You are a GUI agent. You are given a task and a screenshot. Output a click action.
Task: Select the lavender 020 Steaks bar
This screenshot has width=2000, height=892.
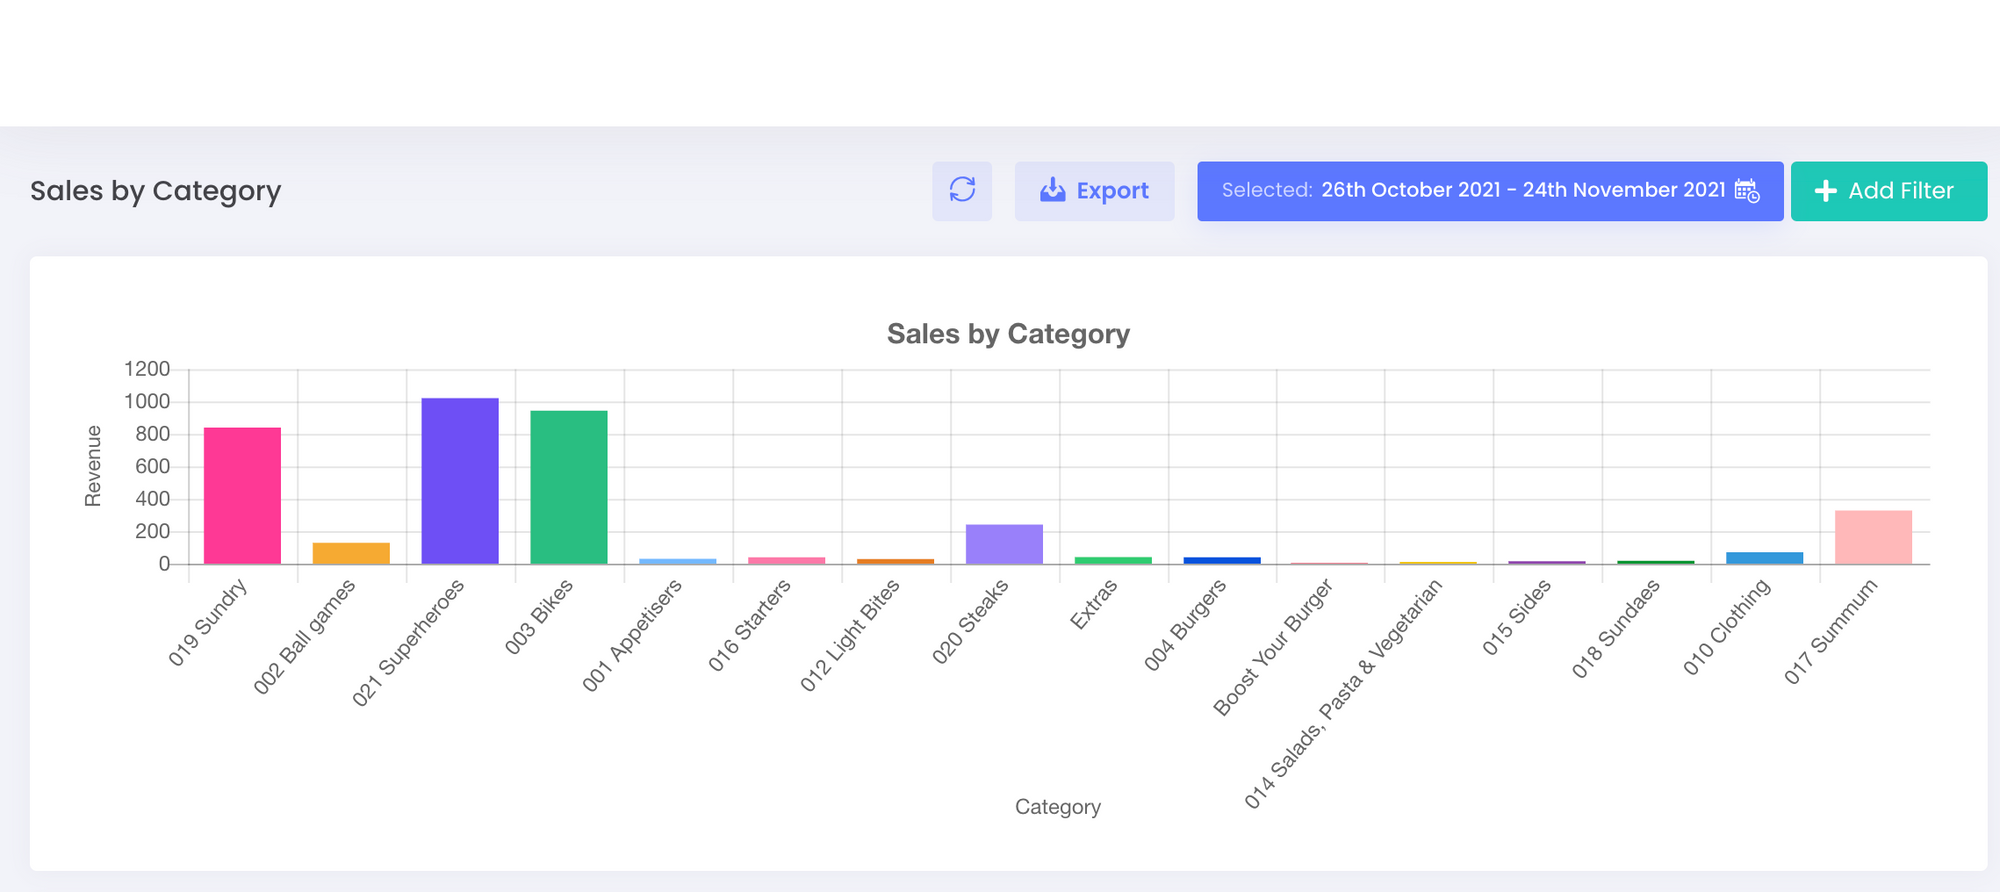click(1004, 544)
